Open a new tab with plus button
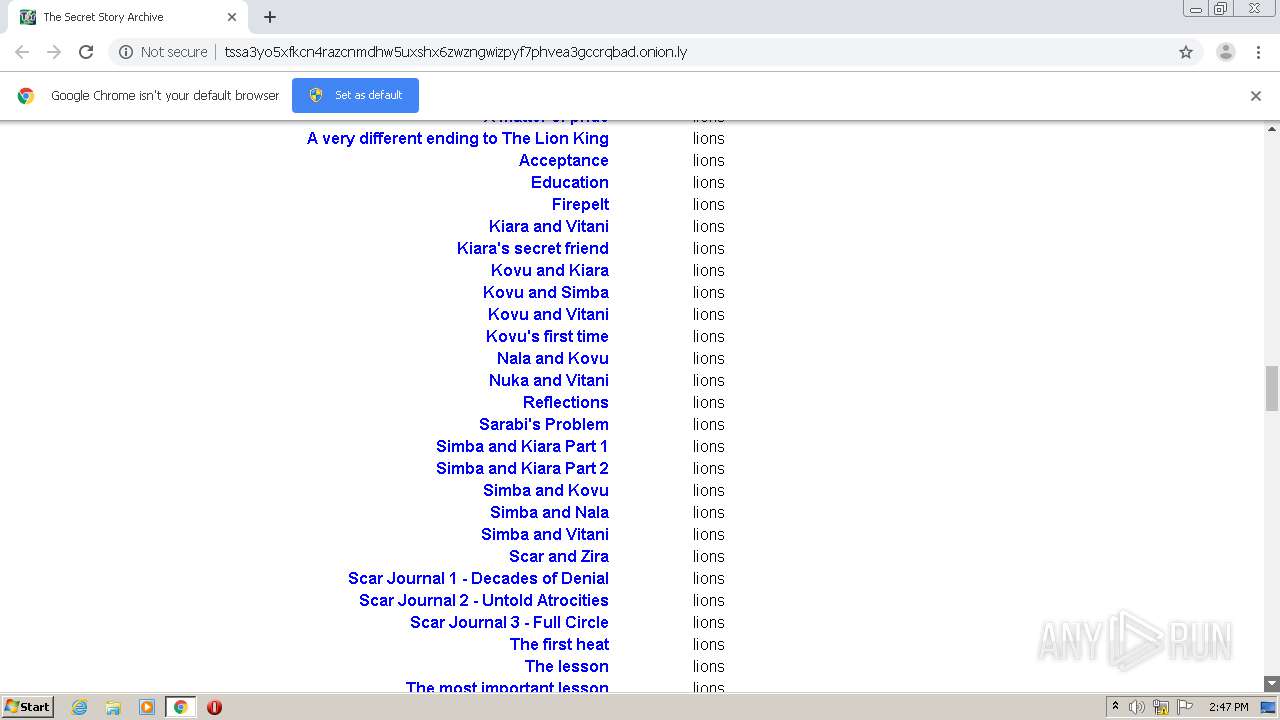Image resolution: width=1280 pixels, height=720 pixels. [270, 17]
